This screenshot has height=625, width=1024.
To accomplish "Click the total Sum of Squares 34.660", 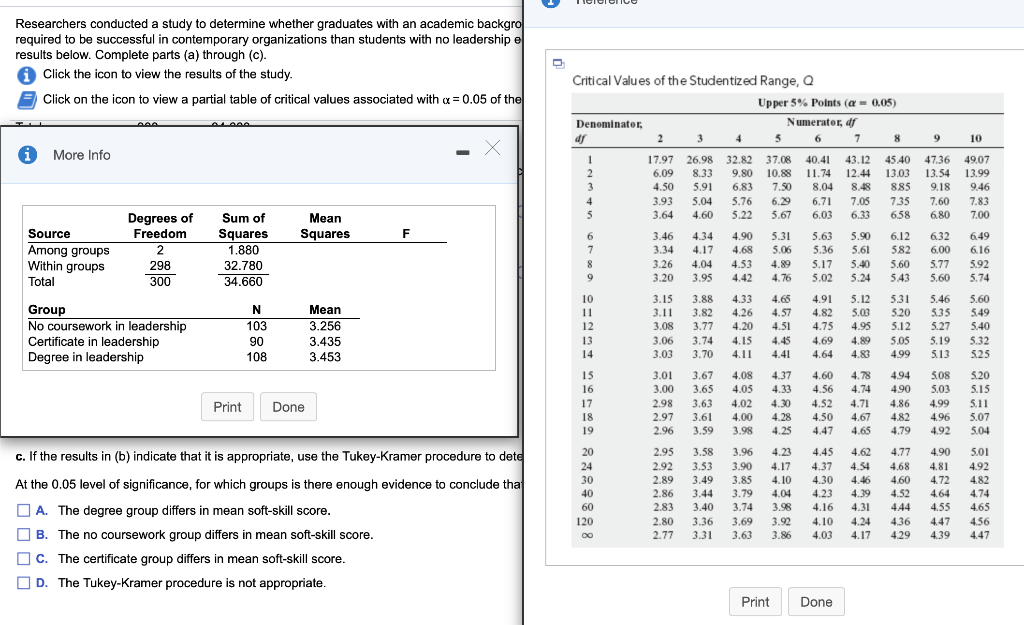I will (x=243, y=281).
